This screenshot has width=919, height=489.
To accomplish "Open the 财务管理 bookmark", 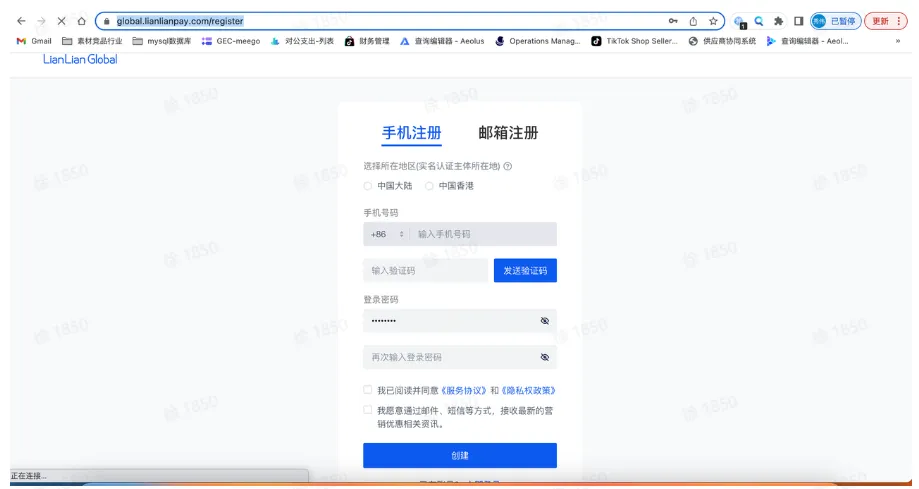I will 367,41.
